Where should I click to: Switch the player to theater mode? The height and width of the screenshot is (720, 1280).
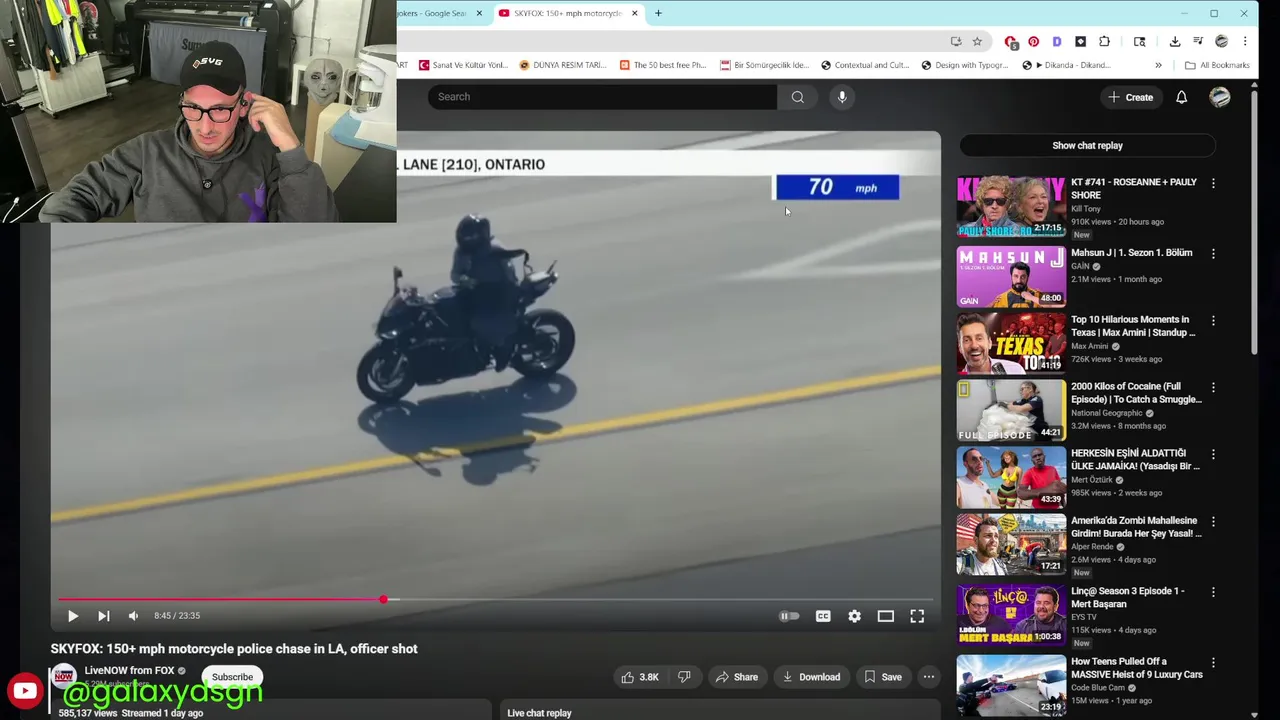[x=885, y=616]
